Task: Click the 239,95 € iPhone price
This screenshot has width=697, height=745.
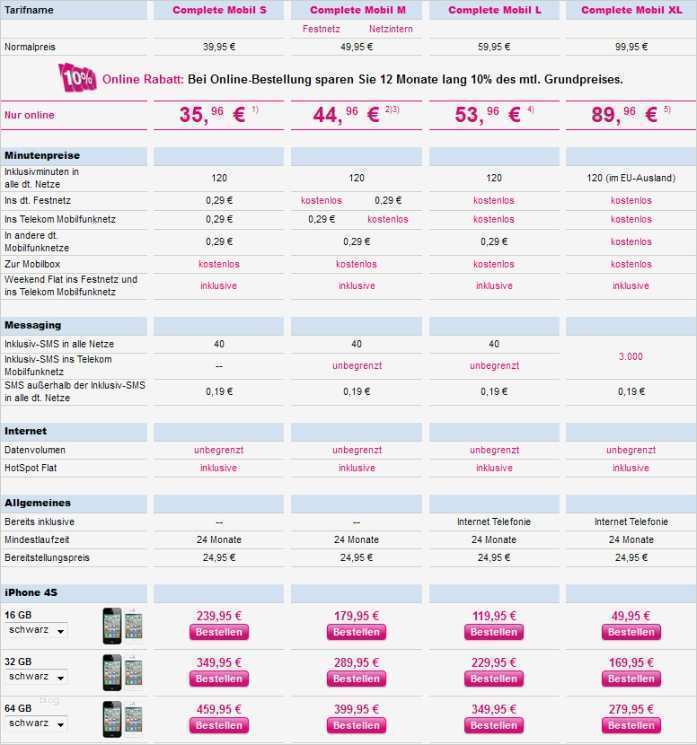Action: coord(219,616)
